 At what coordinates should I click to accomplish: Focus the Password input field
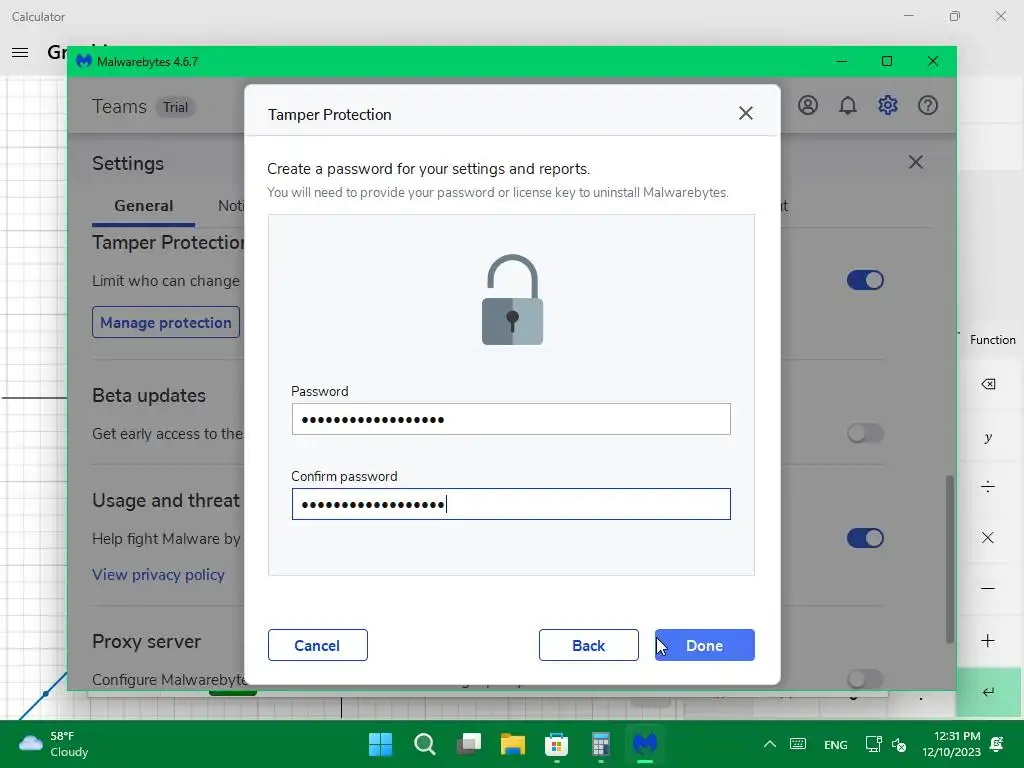coord(511,419)
